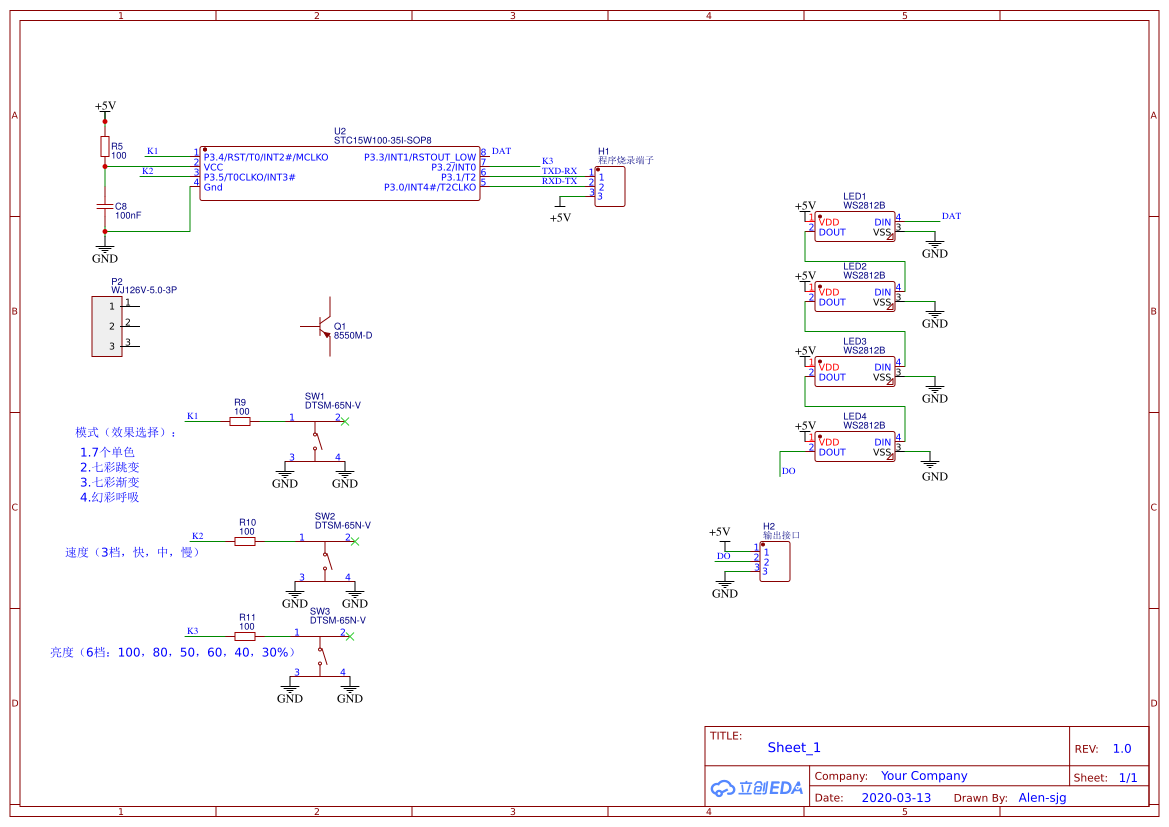Select the "Your Company" field

(x=924, y=776)
